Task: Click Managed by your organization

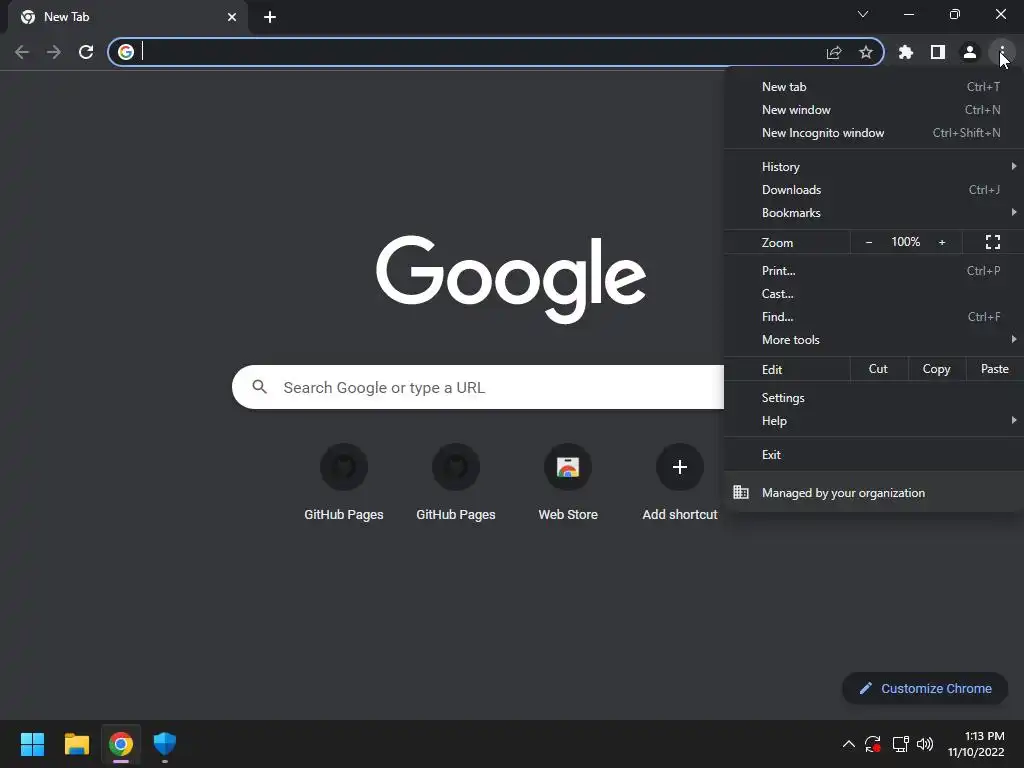Action: click(x=874, y=493)
